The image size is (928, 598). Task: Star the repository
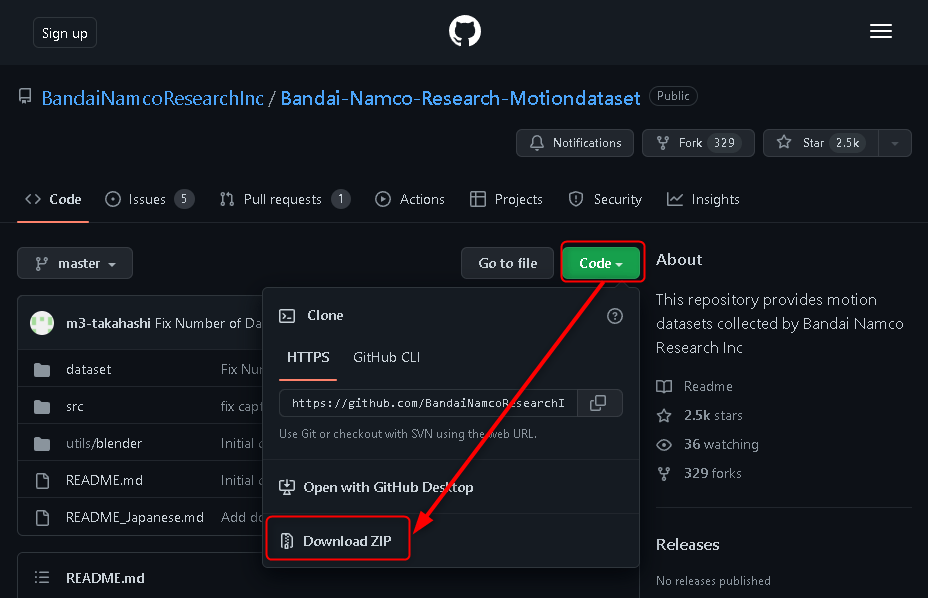tap(820, 143)
